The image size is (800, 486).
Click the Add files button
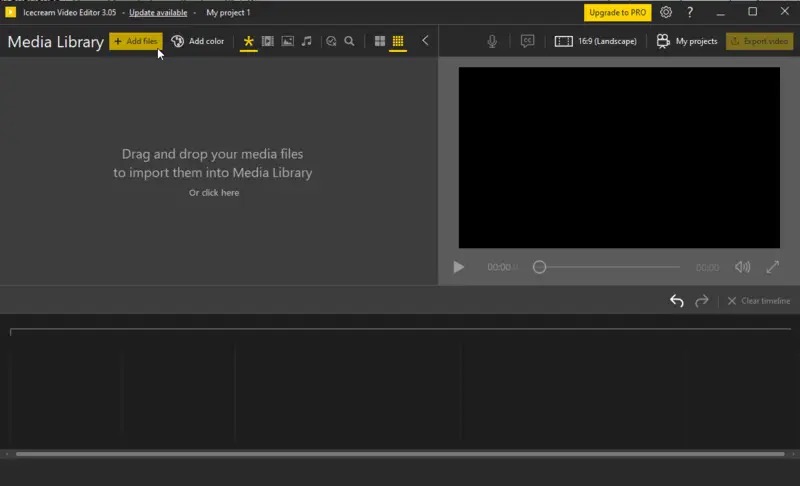(136, 41)
